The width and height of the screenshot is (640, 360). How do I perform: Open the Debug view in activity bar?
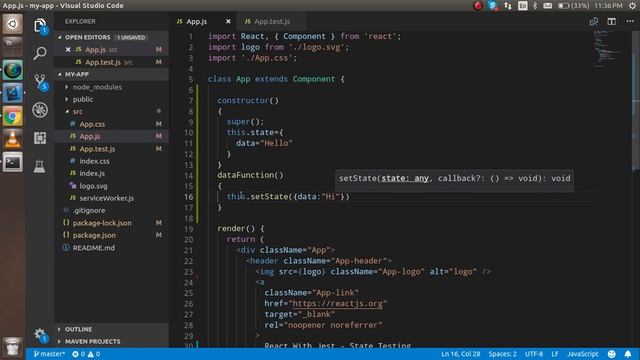click(x=40, y=110)
